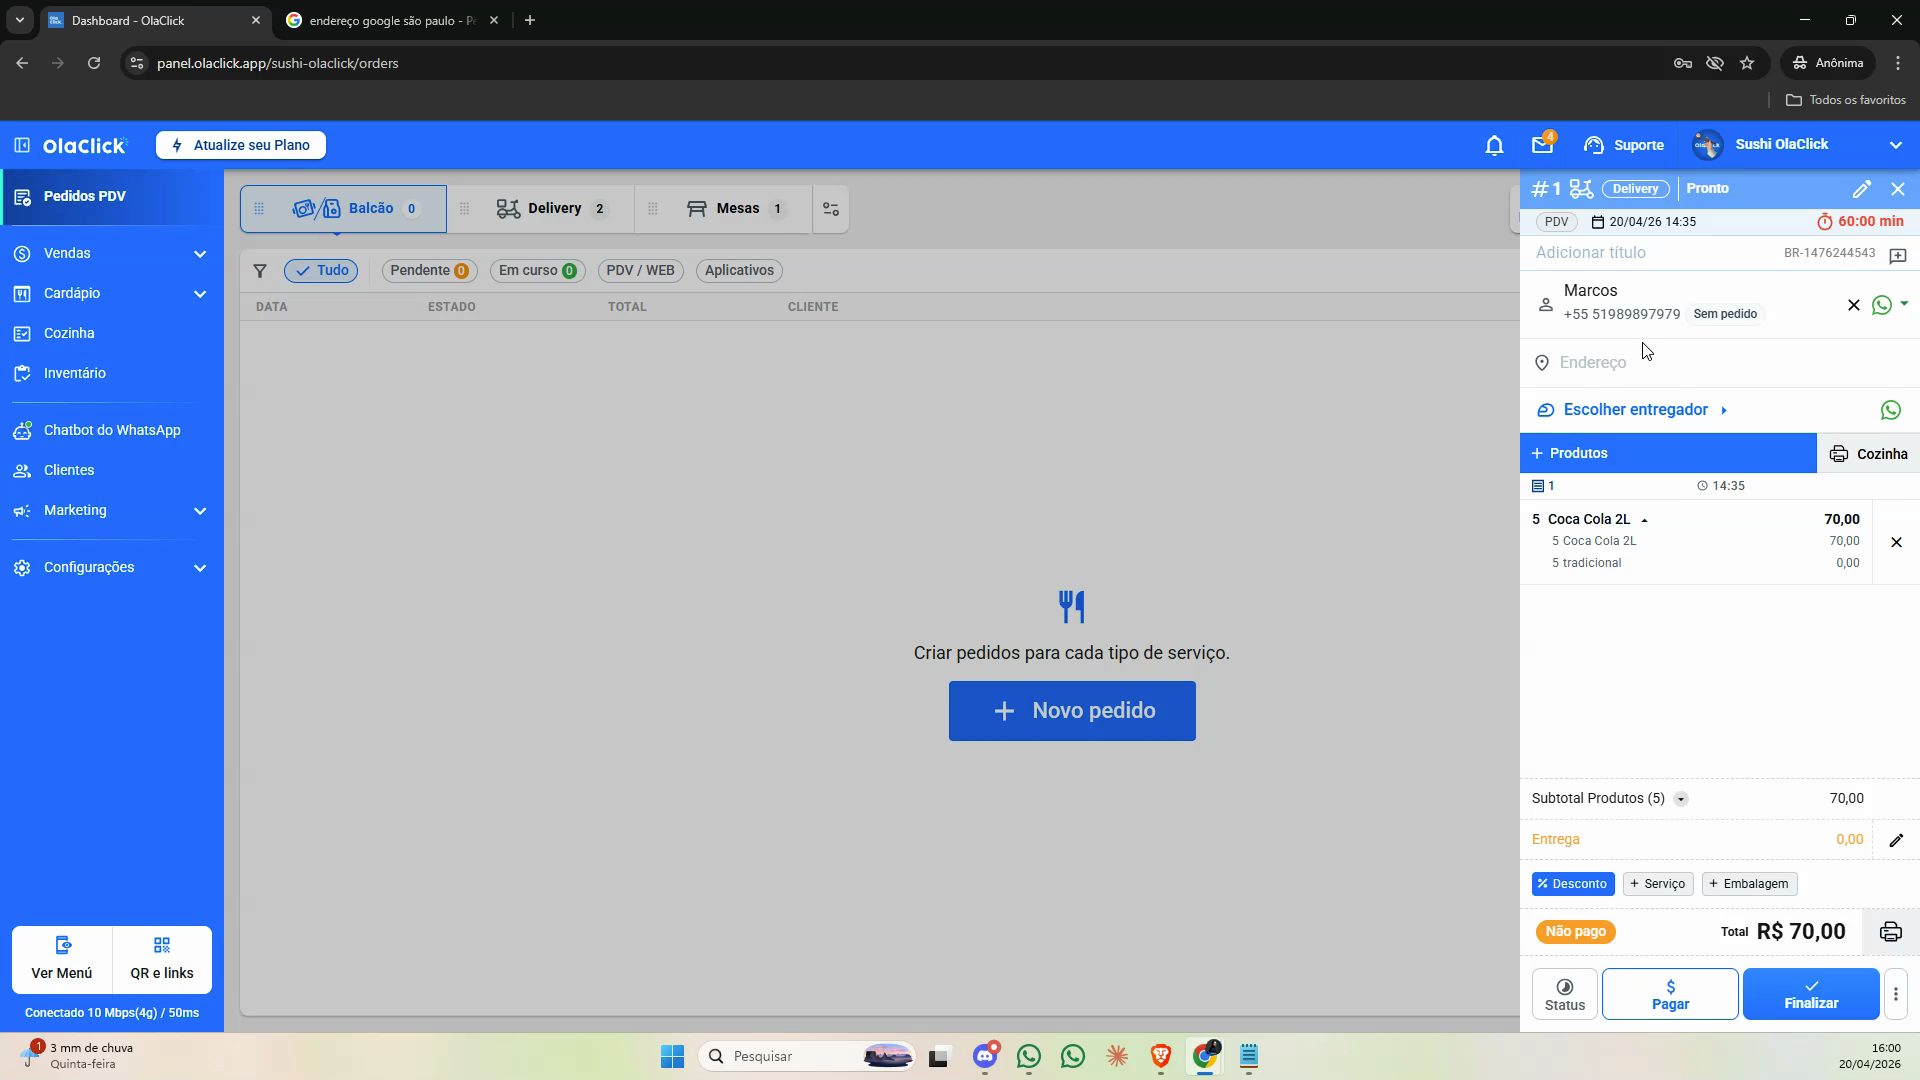The height and width of the screenshot is (1080, 1920).
Task: Open Subtotal Produtos dropdown arrow
Action: coord(1681,799)
